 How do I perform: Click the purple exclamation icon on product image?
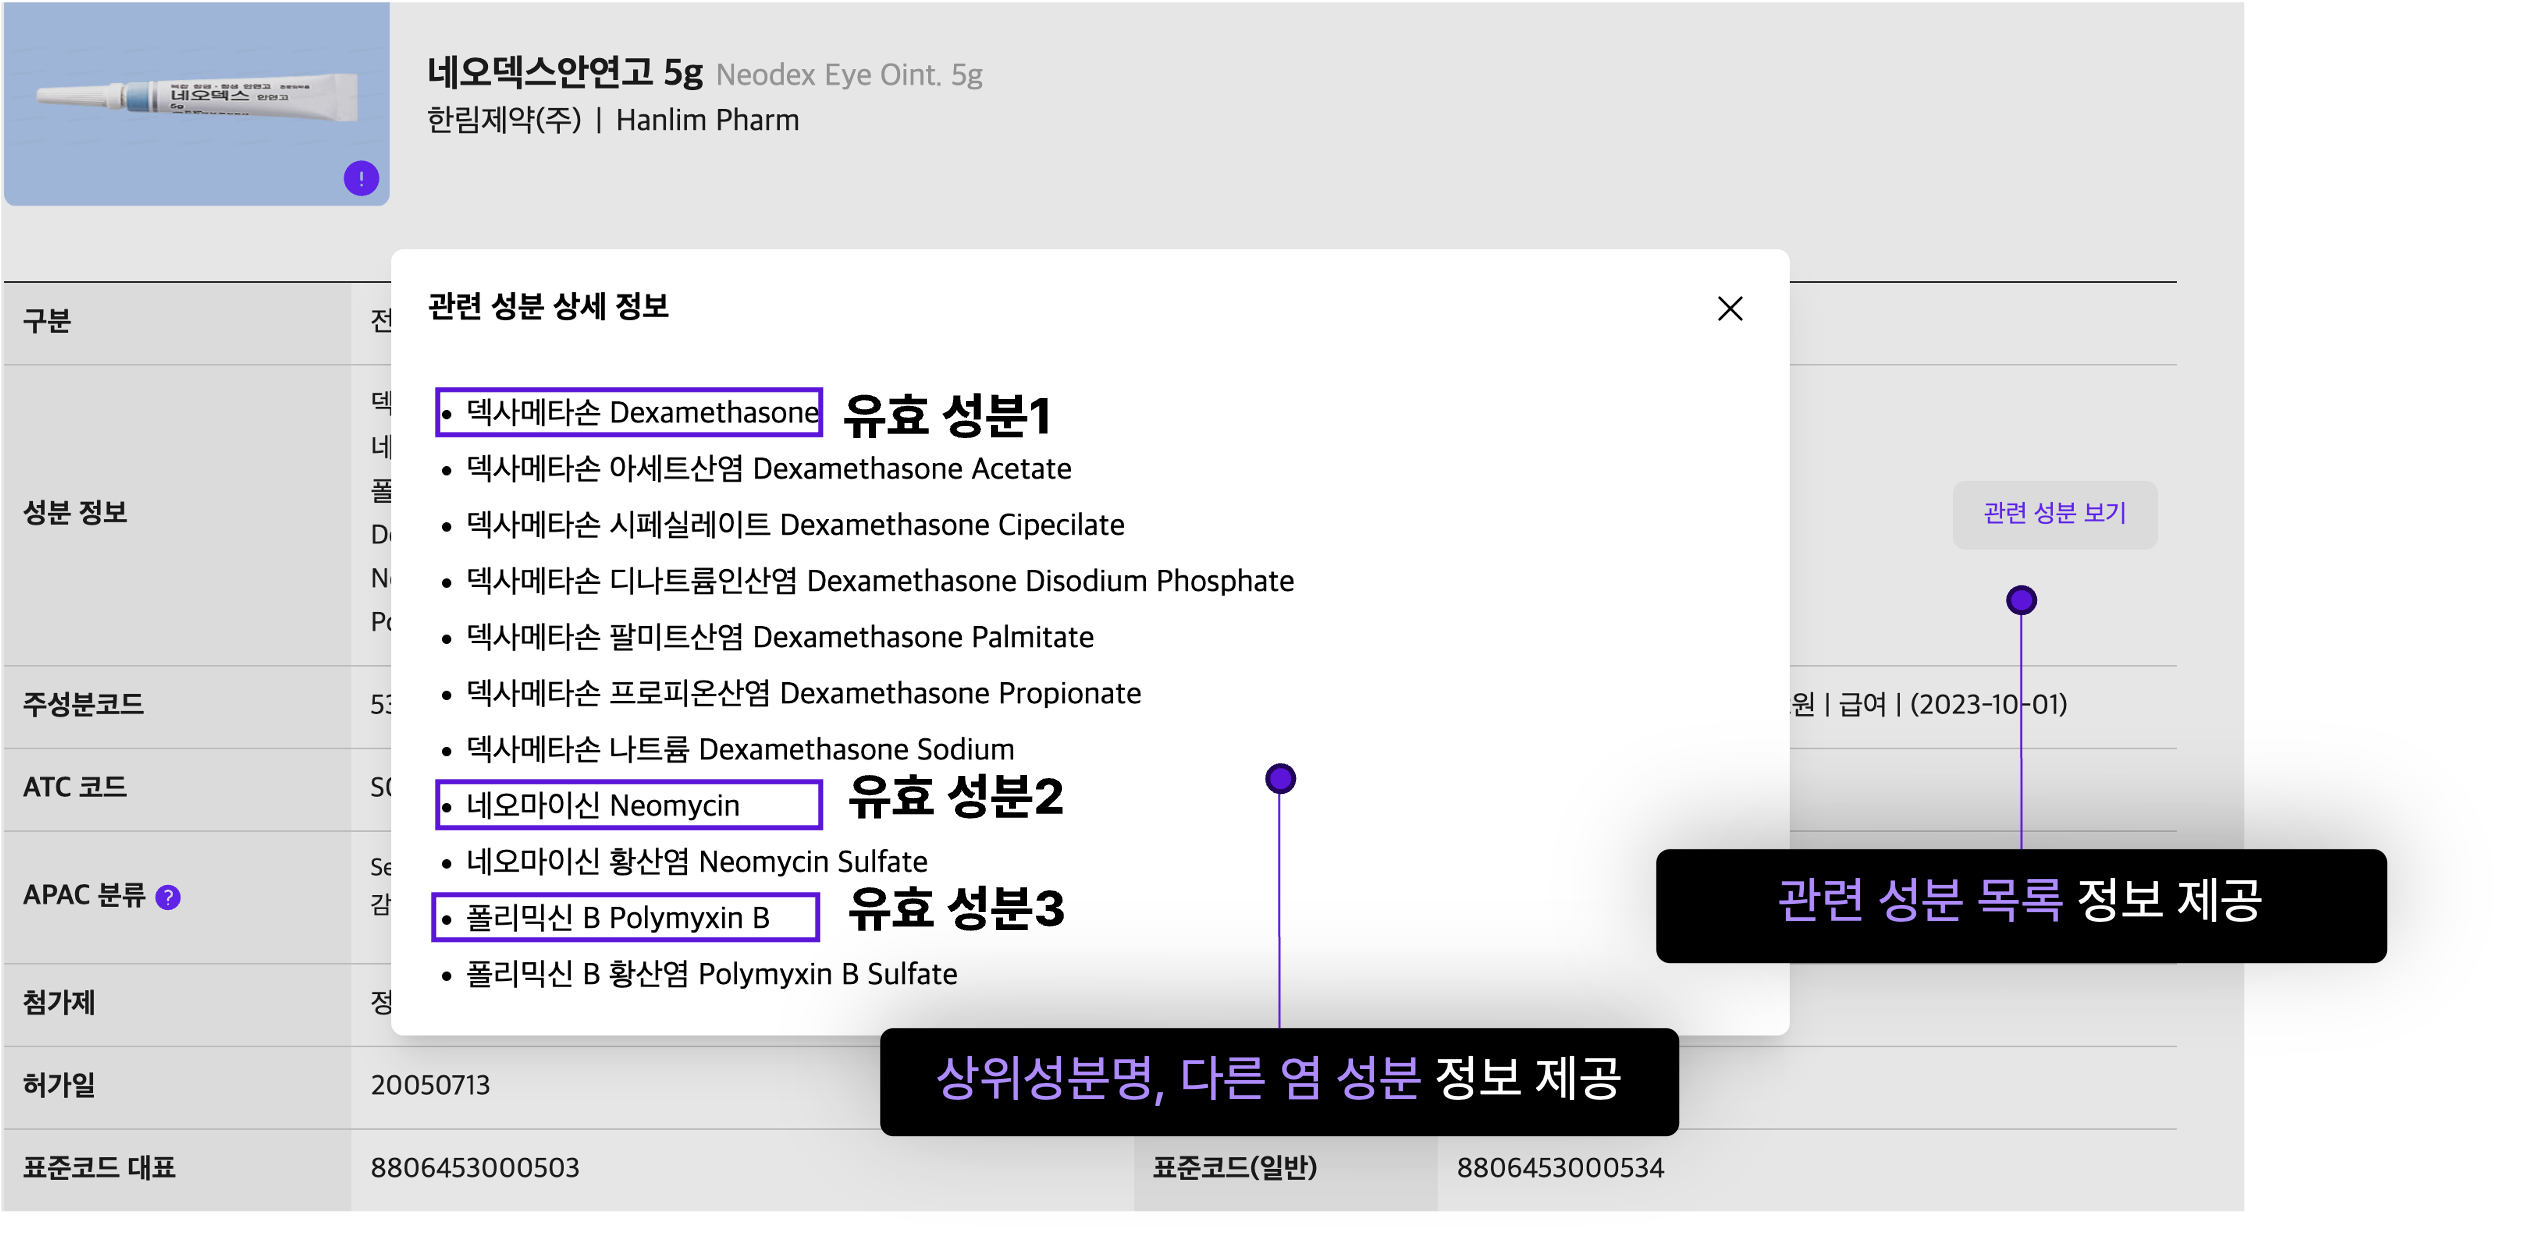pyautogui.click(x=361, y=179)
